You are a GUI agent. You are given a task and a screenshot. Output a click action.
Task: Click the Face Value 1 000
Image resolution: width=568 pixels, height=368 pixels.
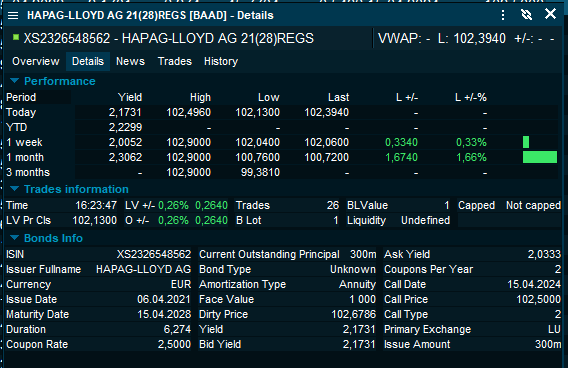click(x=363, y=299)
